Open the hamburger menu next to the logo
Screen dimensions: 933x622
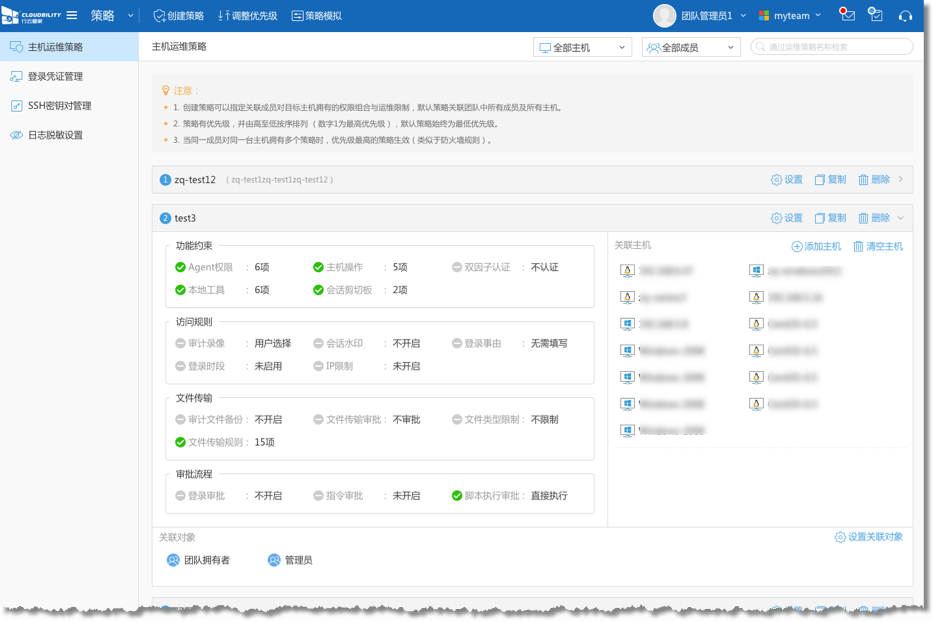point(72,15)
